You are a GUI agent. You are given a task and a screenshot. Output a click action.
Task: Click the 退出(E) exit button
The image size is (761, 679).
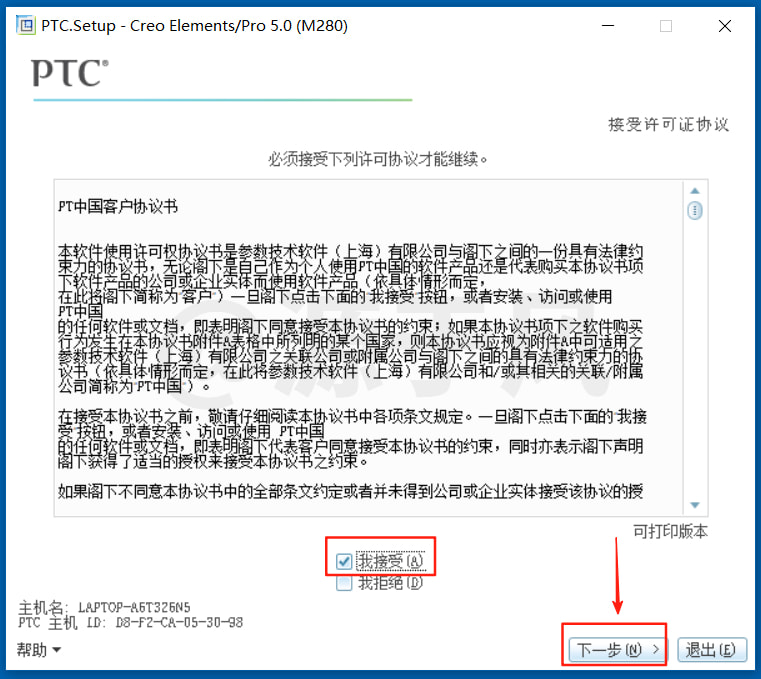711,649
